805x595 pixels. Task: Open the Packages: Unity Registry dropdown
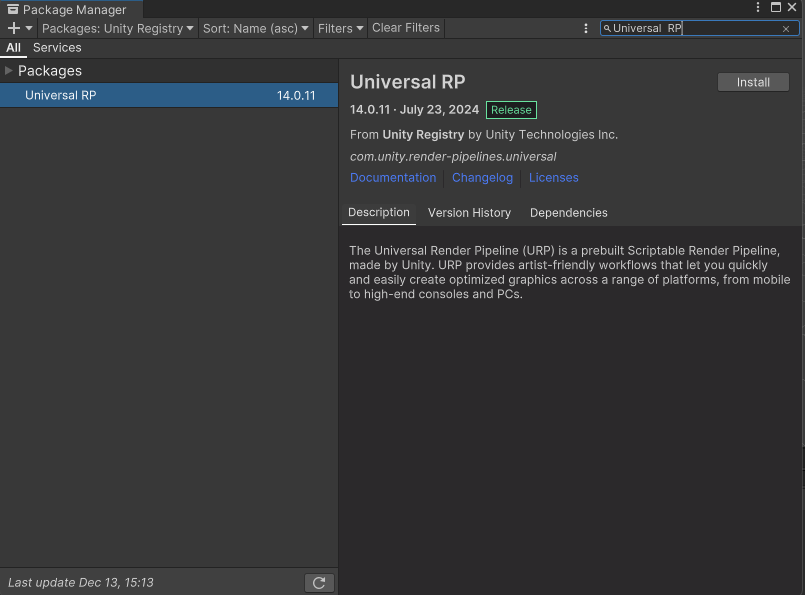click(118, 28)
